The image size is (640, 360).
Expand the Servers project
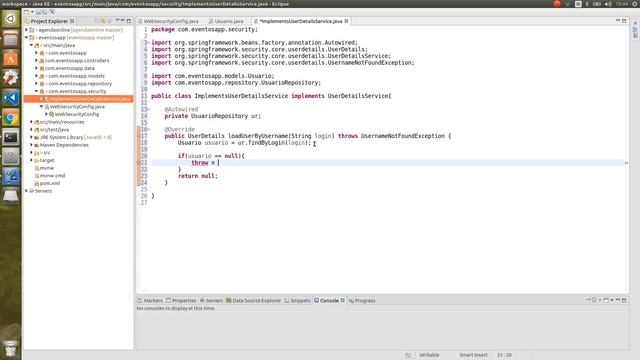pyautogui.click(x=27, y=191)
